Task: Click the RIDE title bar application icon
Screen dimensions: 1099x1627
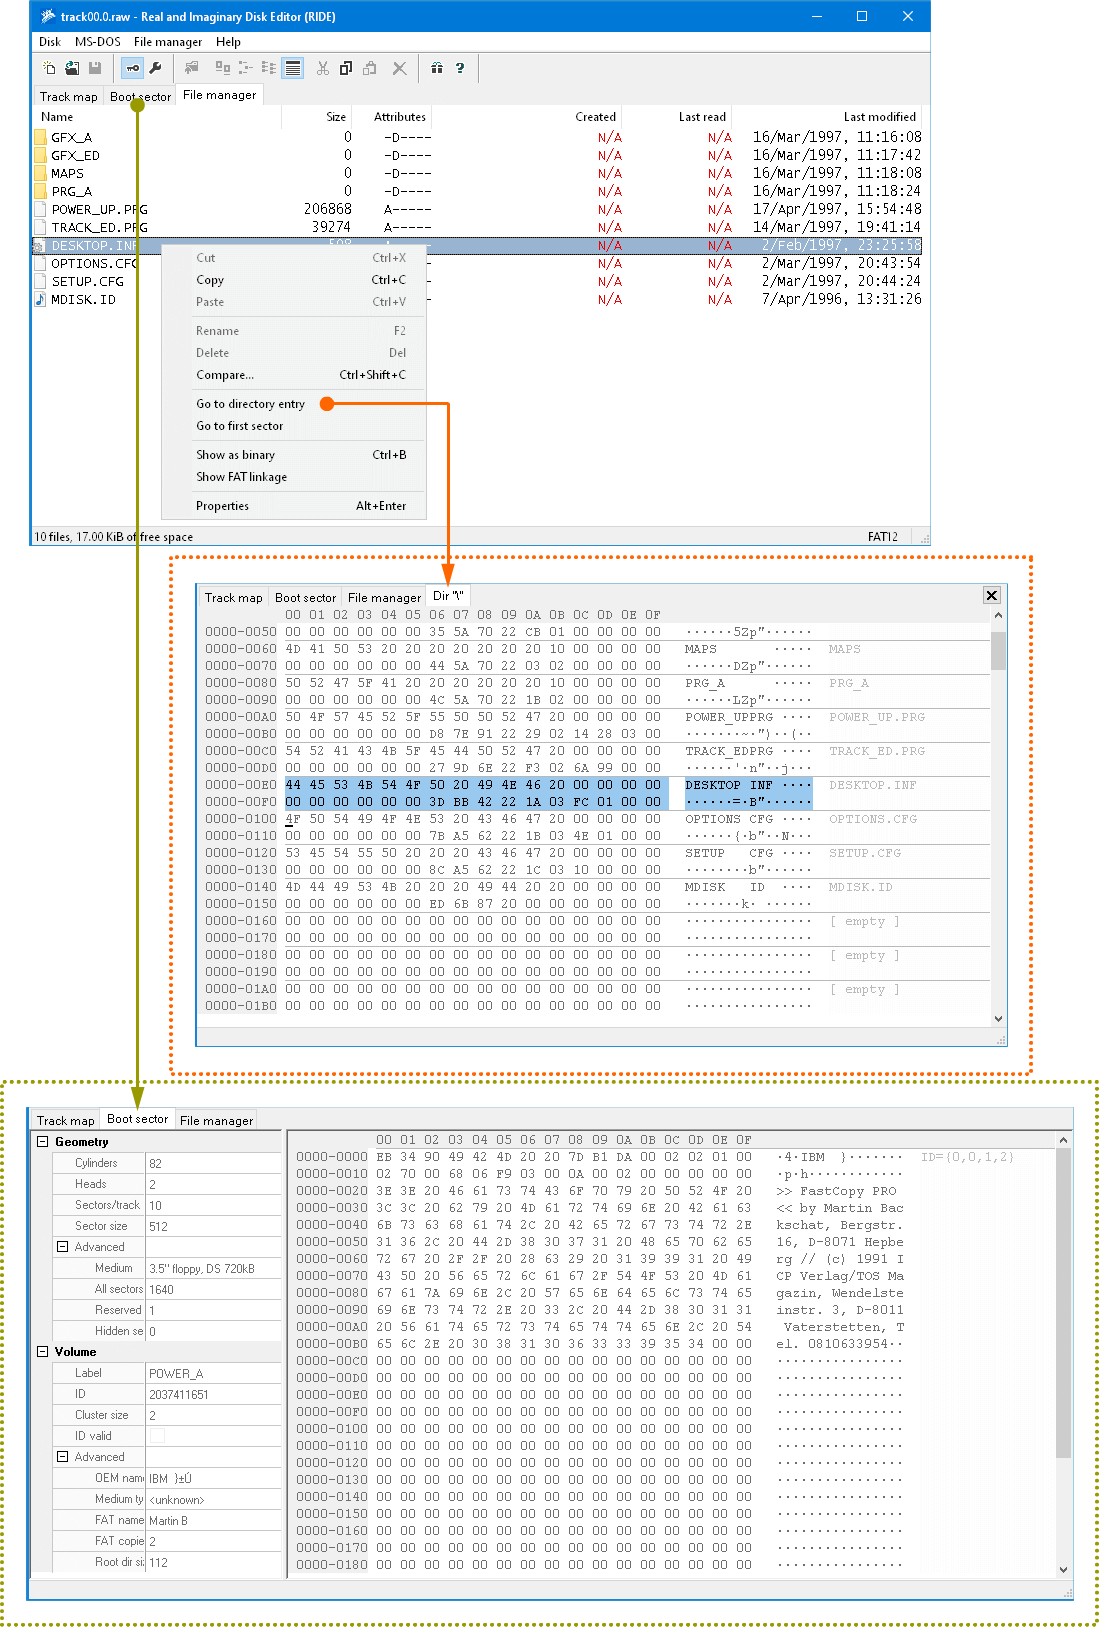Action: click(x=47, y=16)
